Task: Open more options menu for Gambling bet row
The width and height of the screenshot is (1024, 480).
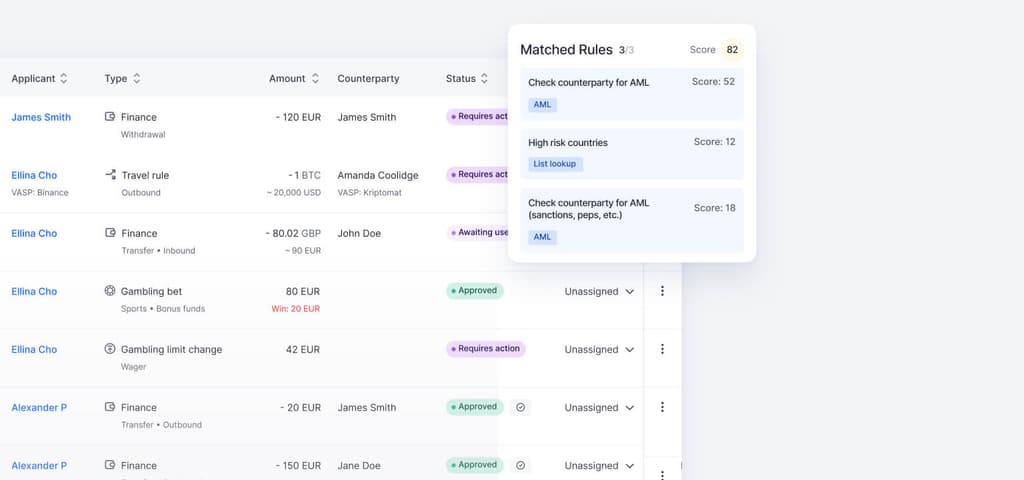Action: [x=662, y=291]
